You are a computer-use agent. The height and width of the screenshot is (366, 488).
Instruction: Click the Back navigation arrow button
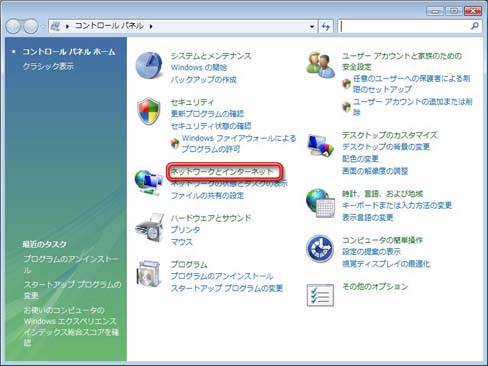coord(13,26)
